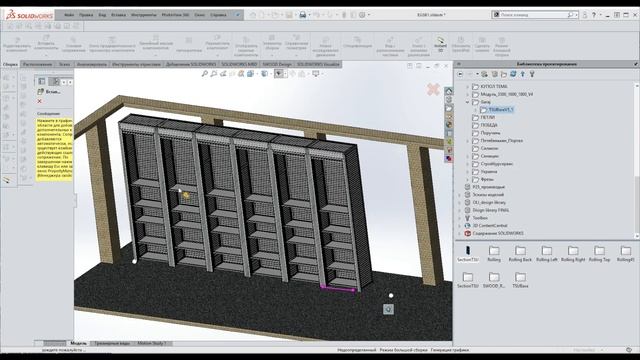Click the TSUBase folder thumbnail
Image resolution: width=640 pixels, height=360 pixels.
coord(520,280)
